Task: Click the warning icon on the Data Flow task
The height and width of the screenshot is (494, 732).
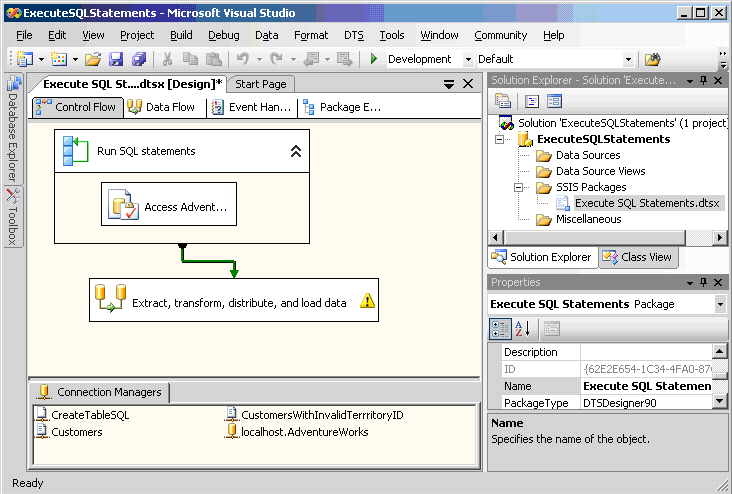Action: click(x=367, y=300)
